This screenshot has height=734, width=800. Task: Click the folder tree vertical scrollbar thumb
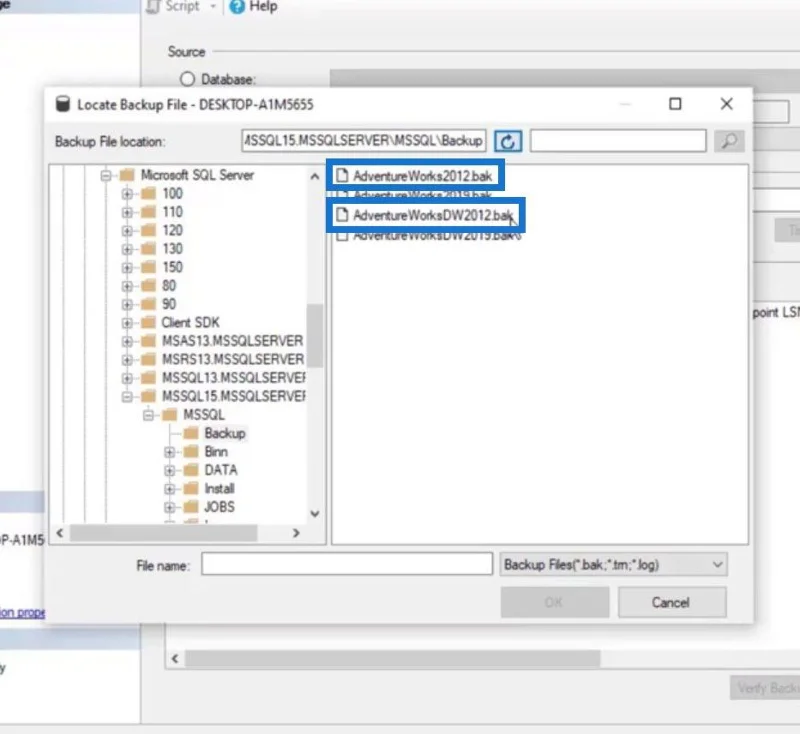click(x=315, y=335)
